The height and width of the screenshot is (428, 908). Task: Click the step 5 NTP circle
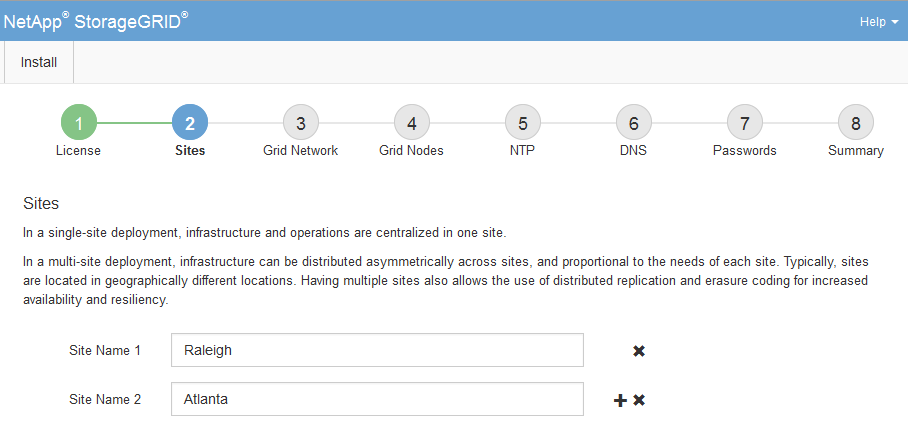(x=522, y=123)
